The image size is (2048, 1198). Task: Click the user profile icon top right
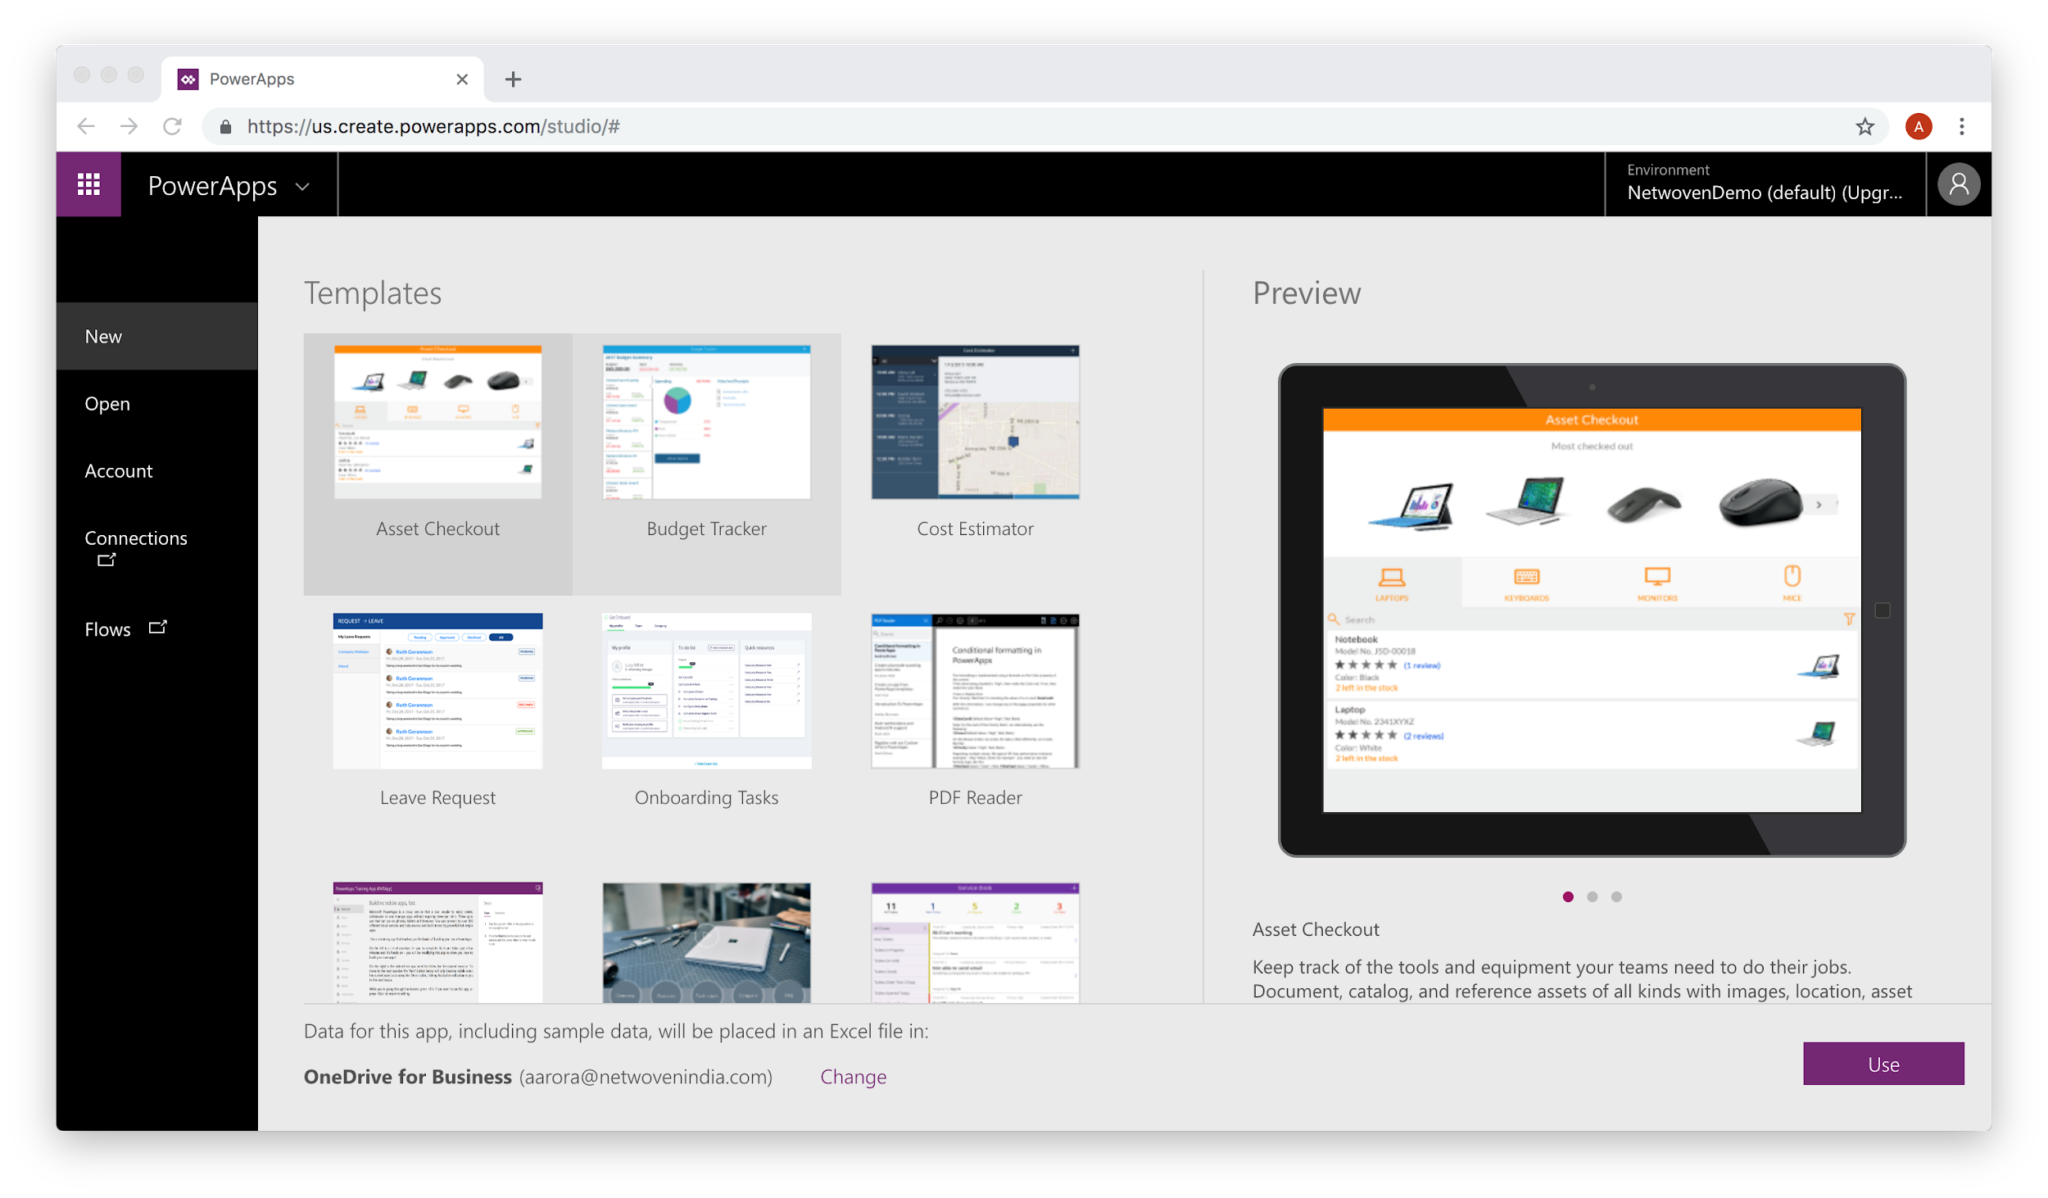point(1959,184)
